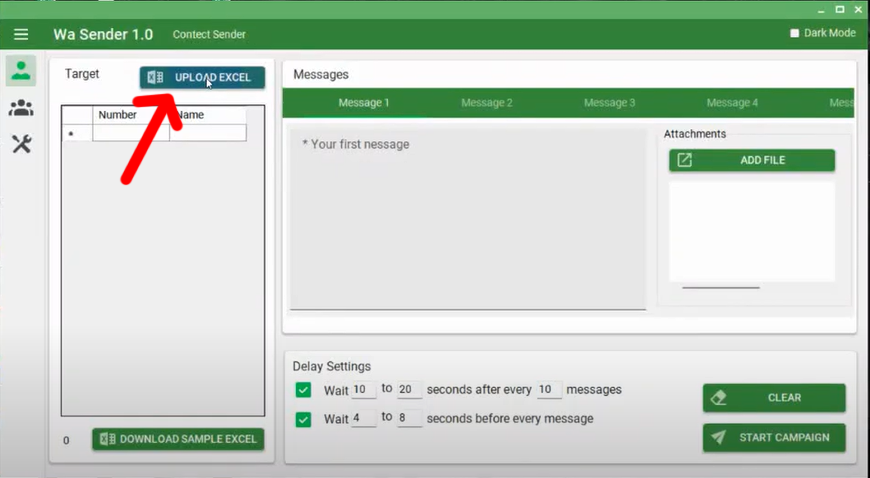
Task: Click the Upload Excel button
Action: pyautogui.click(x=203, y=78)
